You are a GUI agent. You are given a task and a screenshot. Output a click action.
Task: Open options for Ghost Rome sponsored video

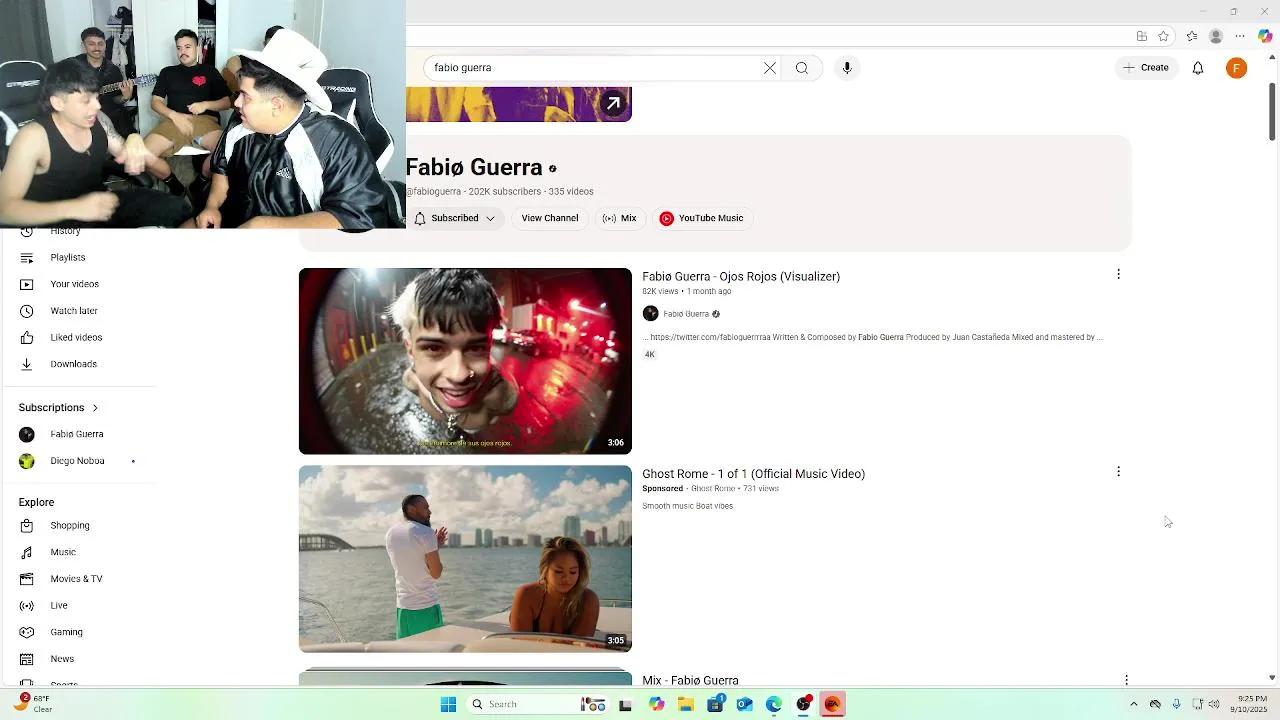[x=1119, y=471]
